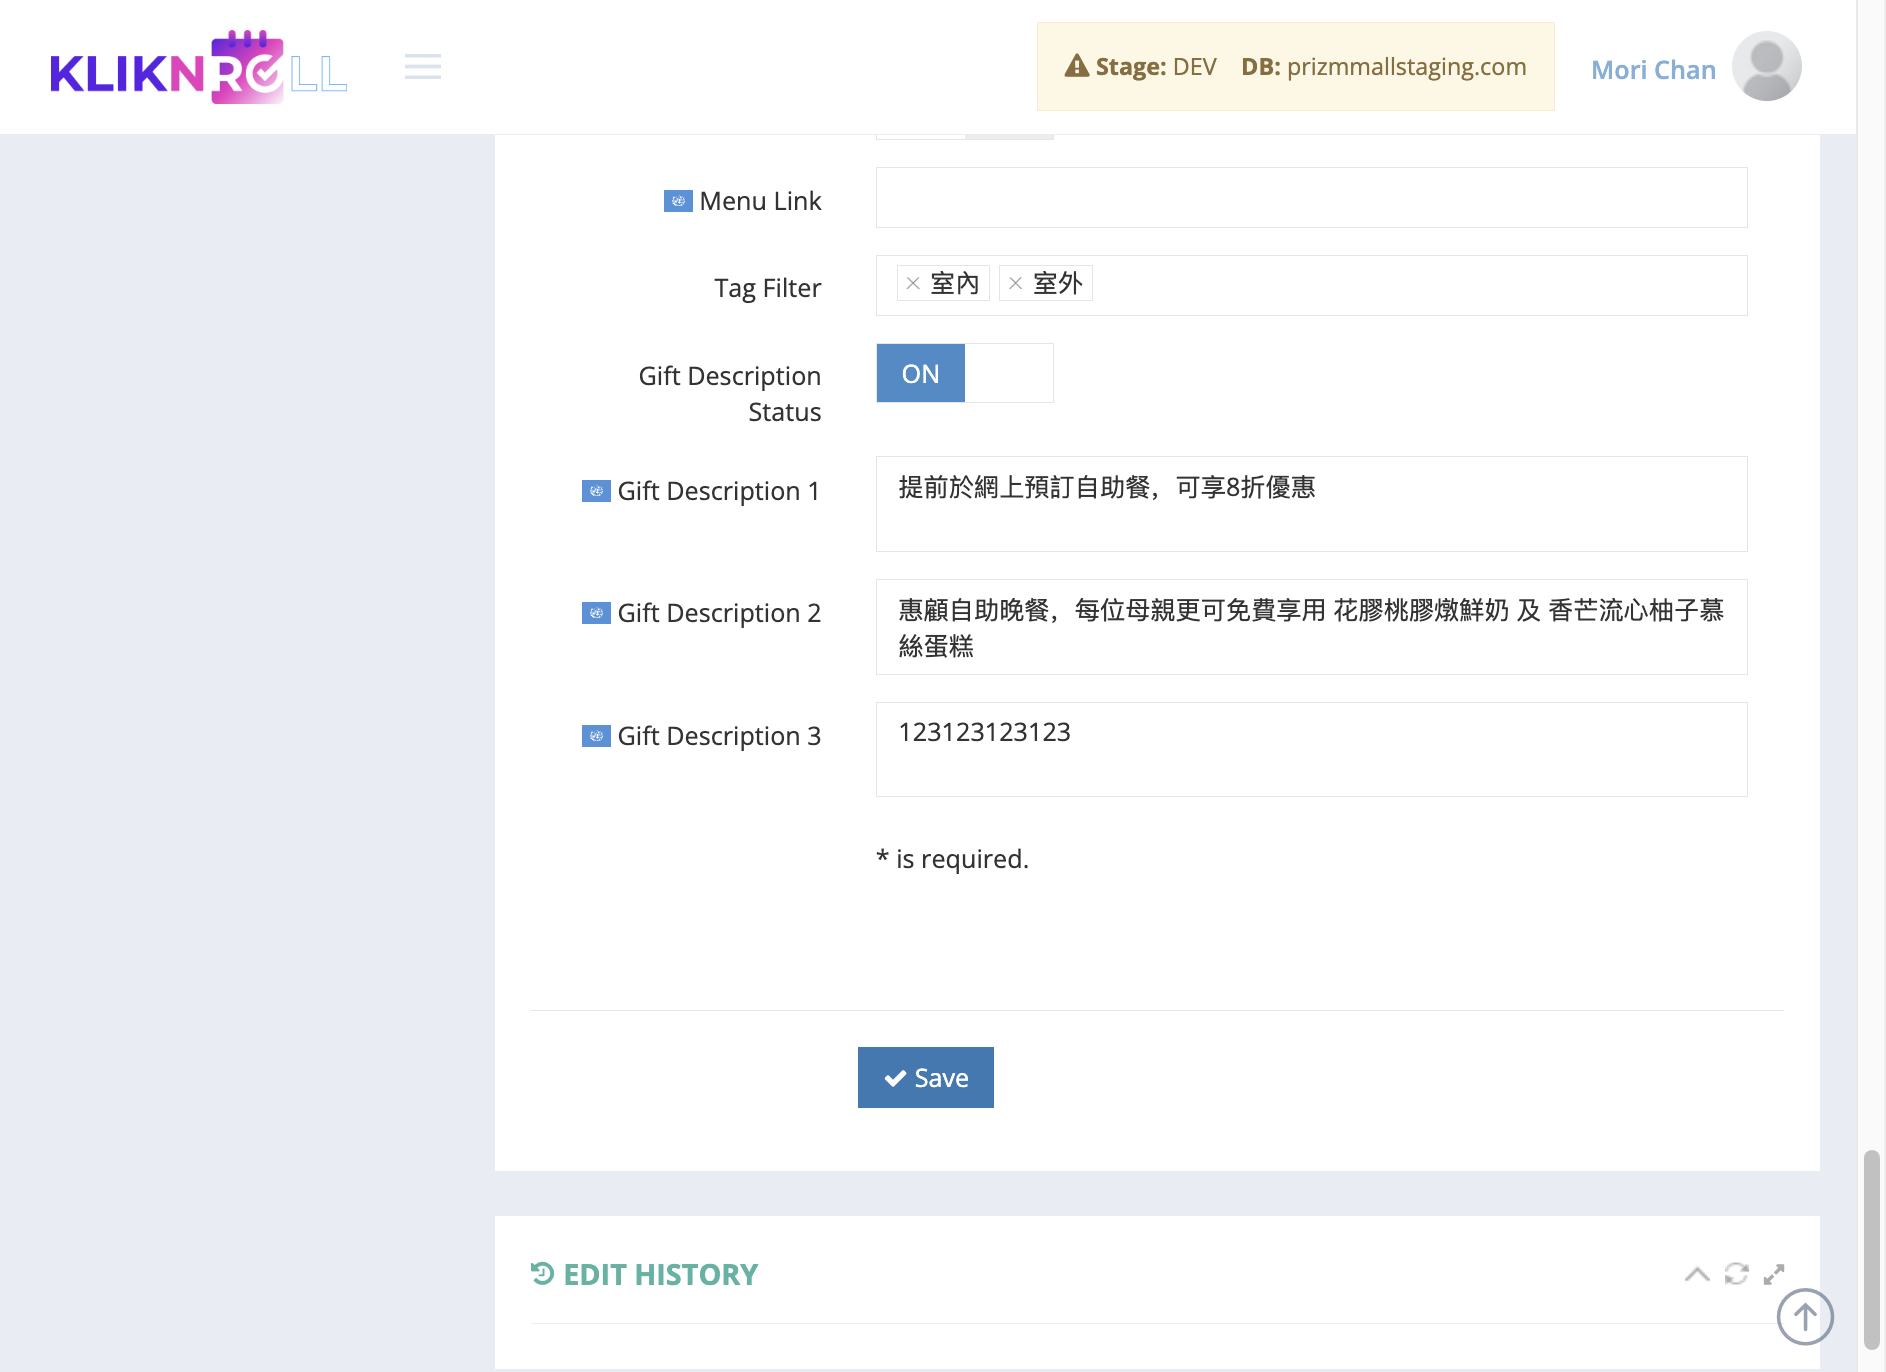
Task: Click the DB prizmmallstaging.com text
Action: coord(1384,67)
